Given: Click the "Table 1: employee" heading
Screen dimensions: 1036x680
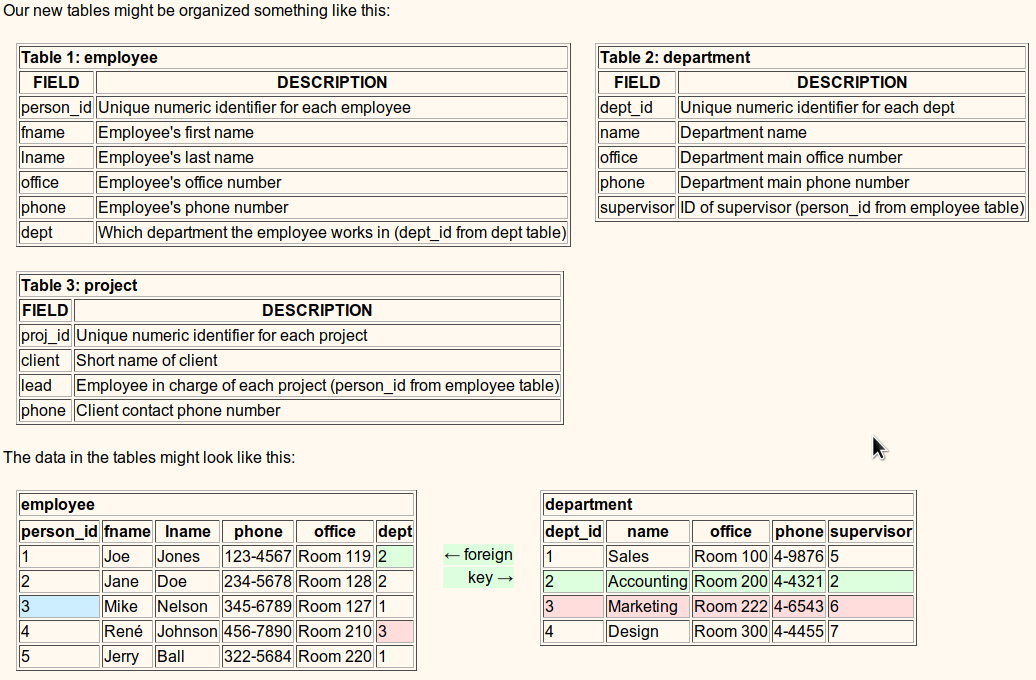Looking at the screenshot, I should click(x=90, y=58).
